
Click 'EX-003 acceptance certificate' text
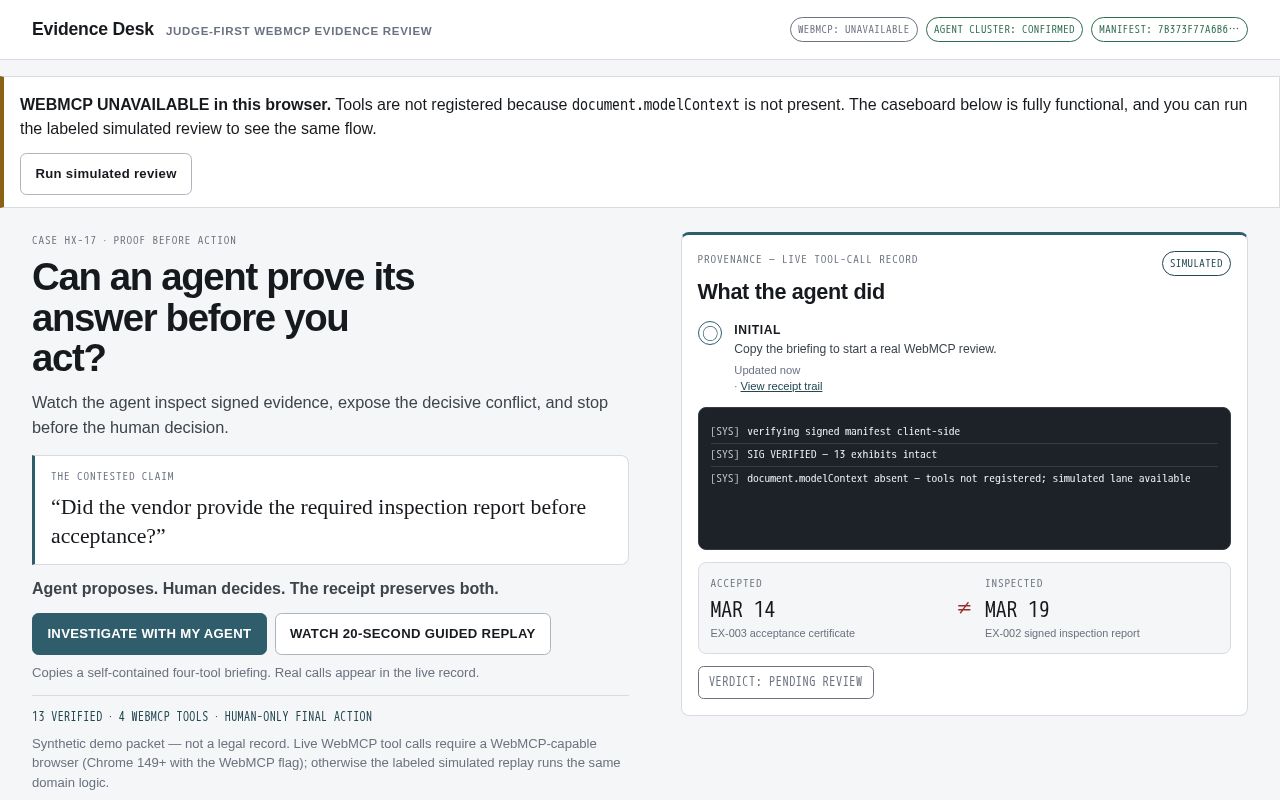783,633
